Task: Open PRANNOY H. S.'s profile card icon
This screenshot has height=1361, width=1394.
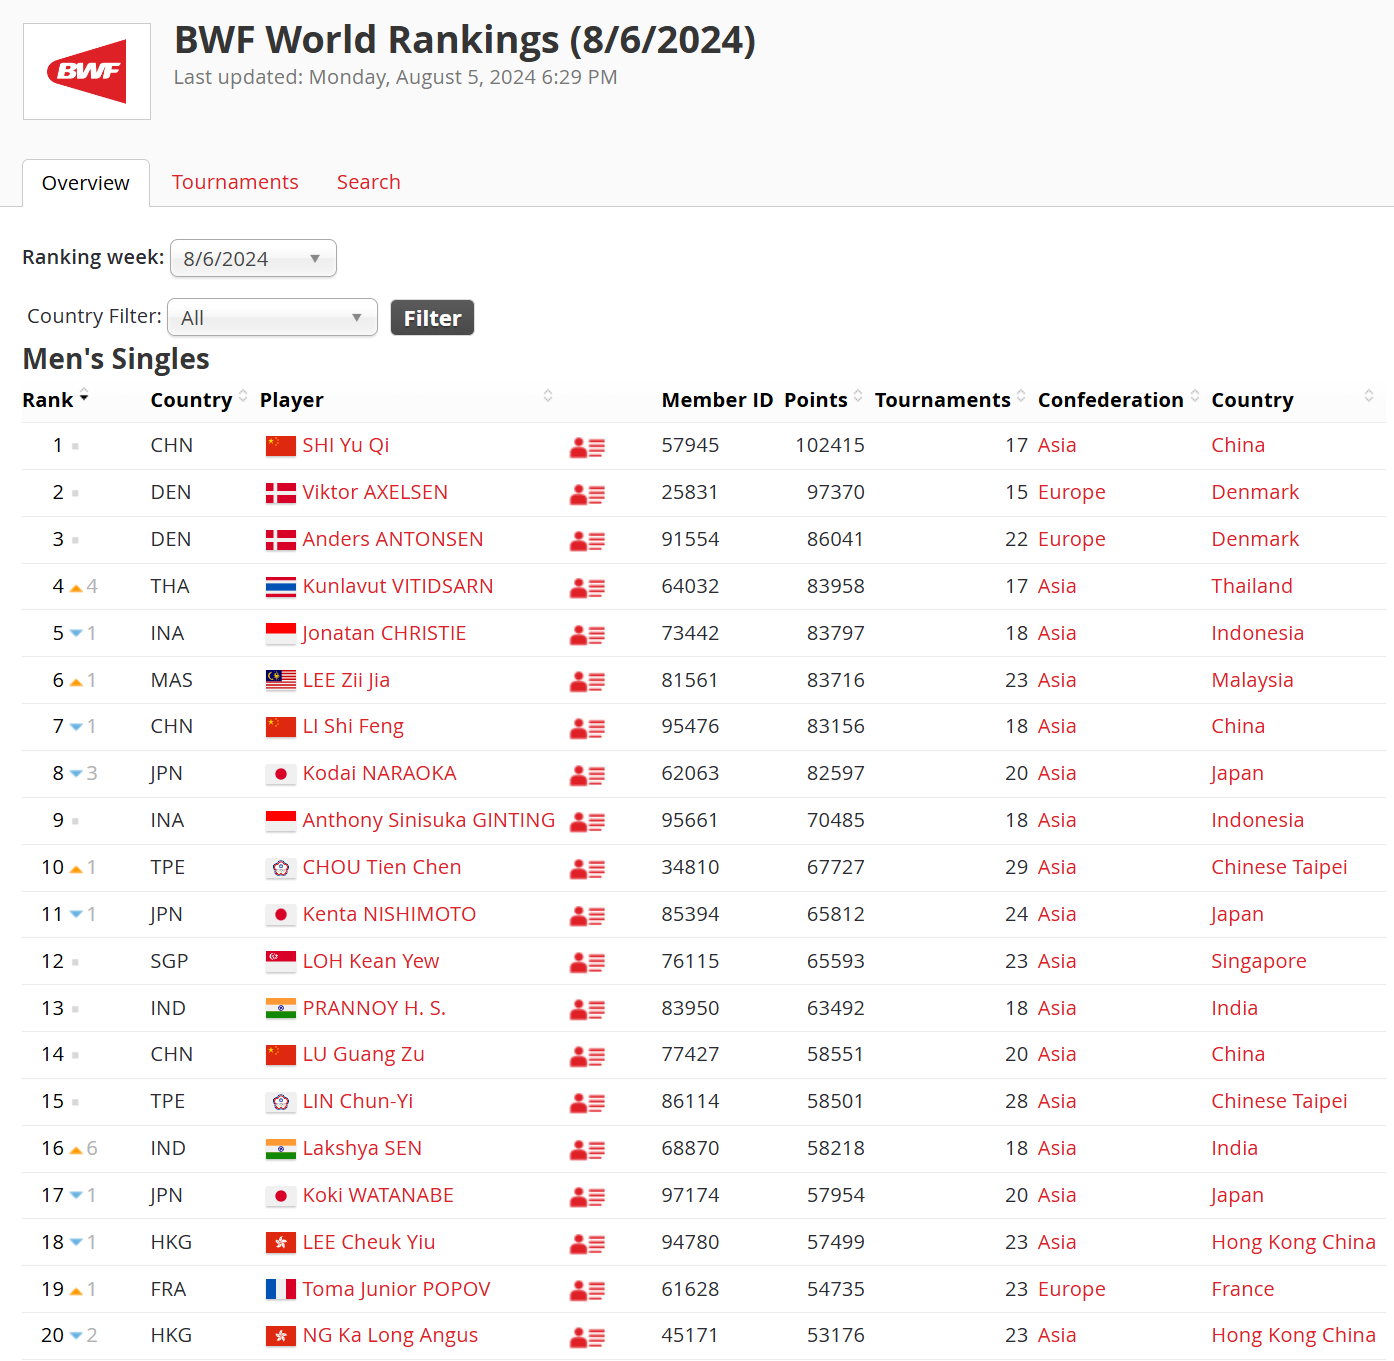Action: [587, 1010]
